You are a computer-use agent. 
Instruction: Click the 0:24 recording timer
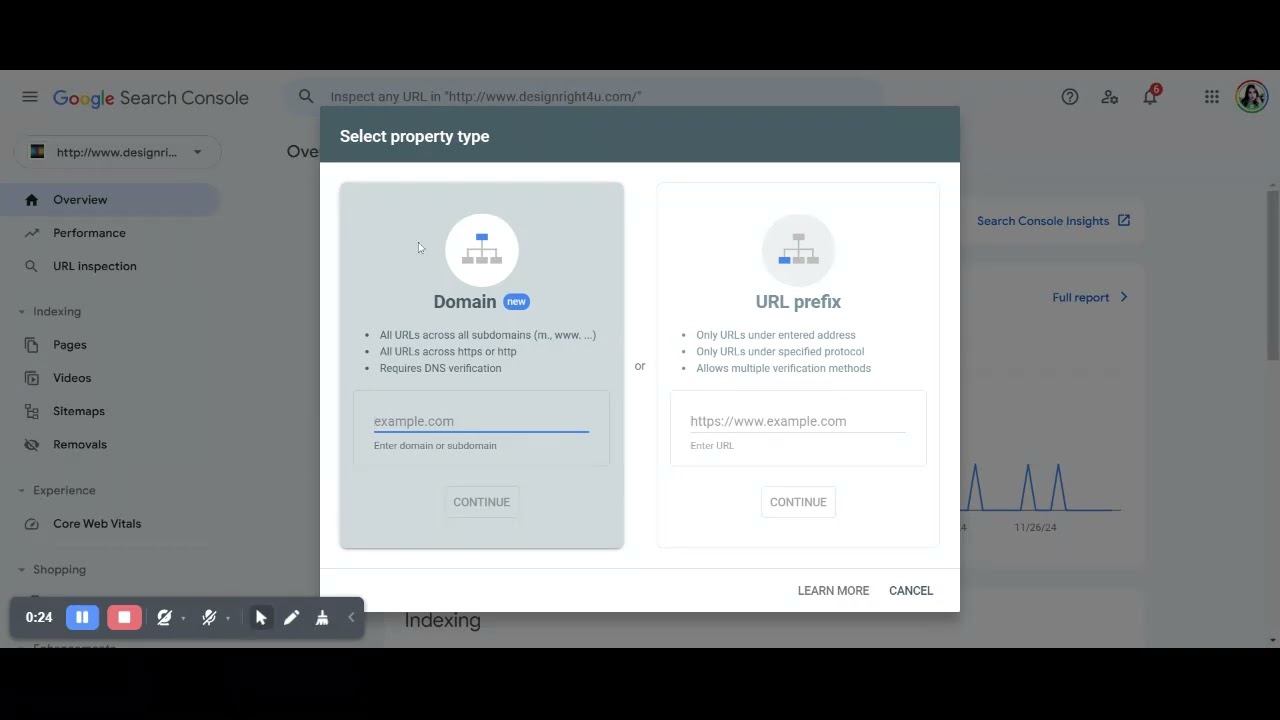point(39,618)
